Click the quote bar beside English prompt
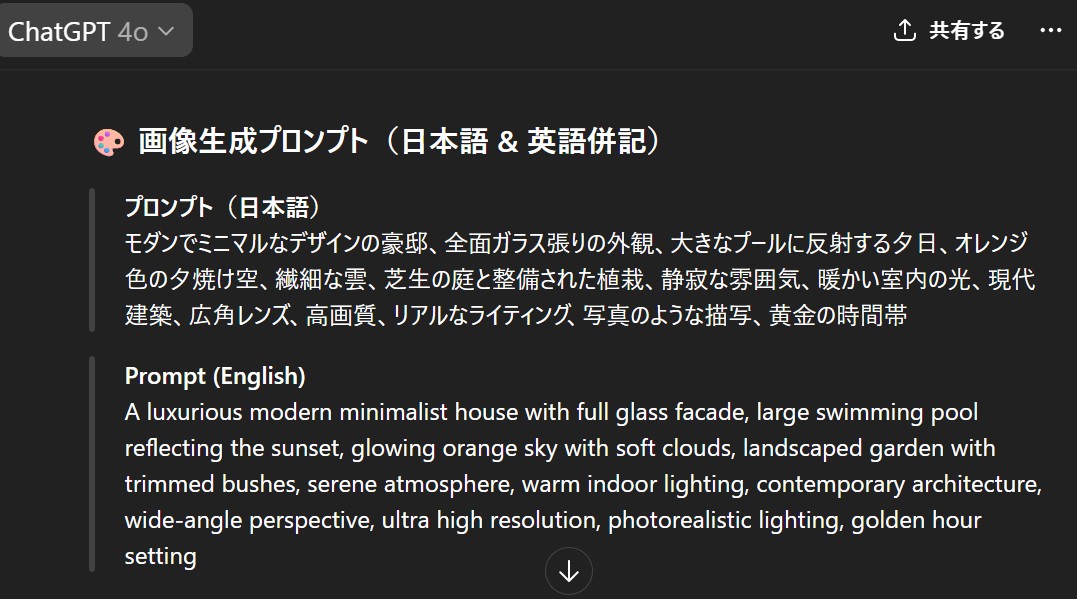1077x599 pixels. 92,464
